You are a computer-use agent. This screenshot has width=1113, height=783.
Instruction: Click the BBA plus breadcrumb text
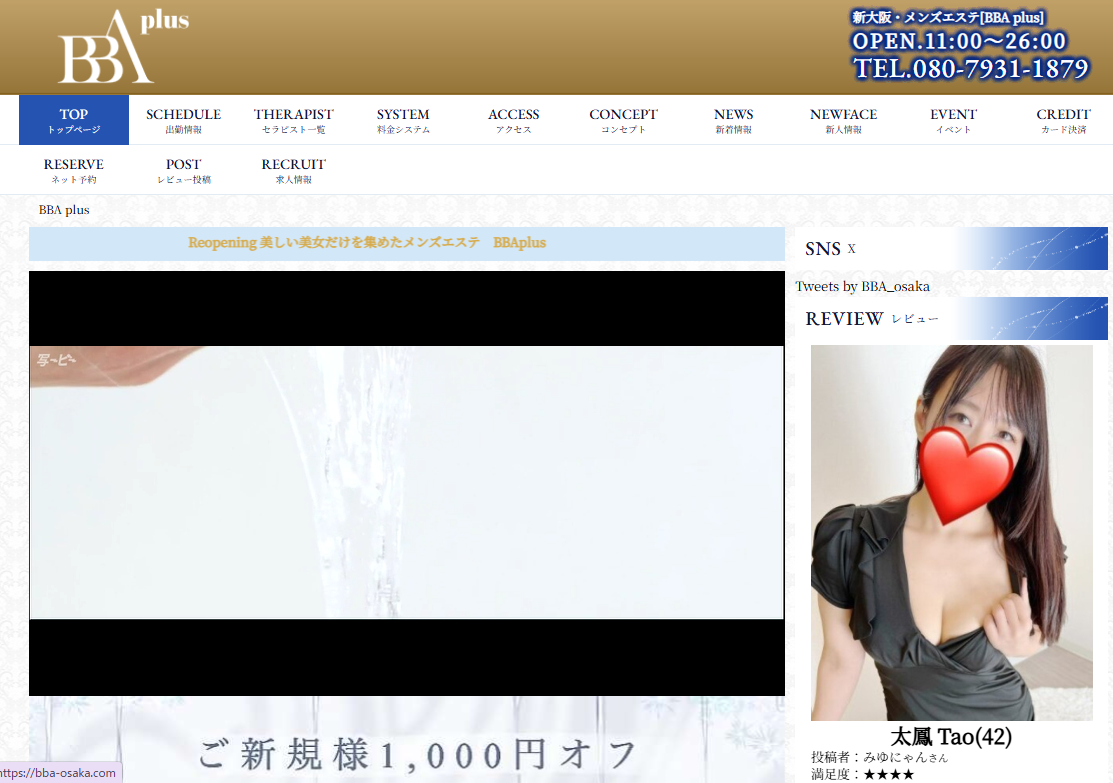pos(64,210)
